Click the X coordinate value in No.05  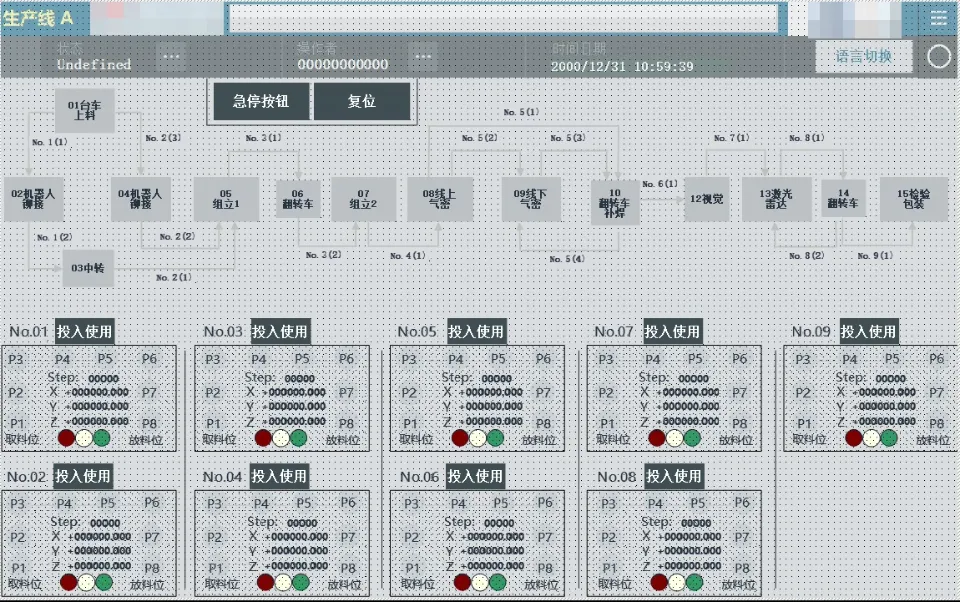491,392
